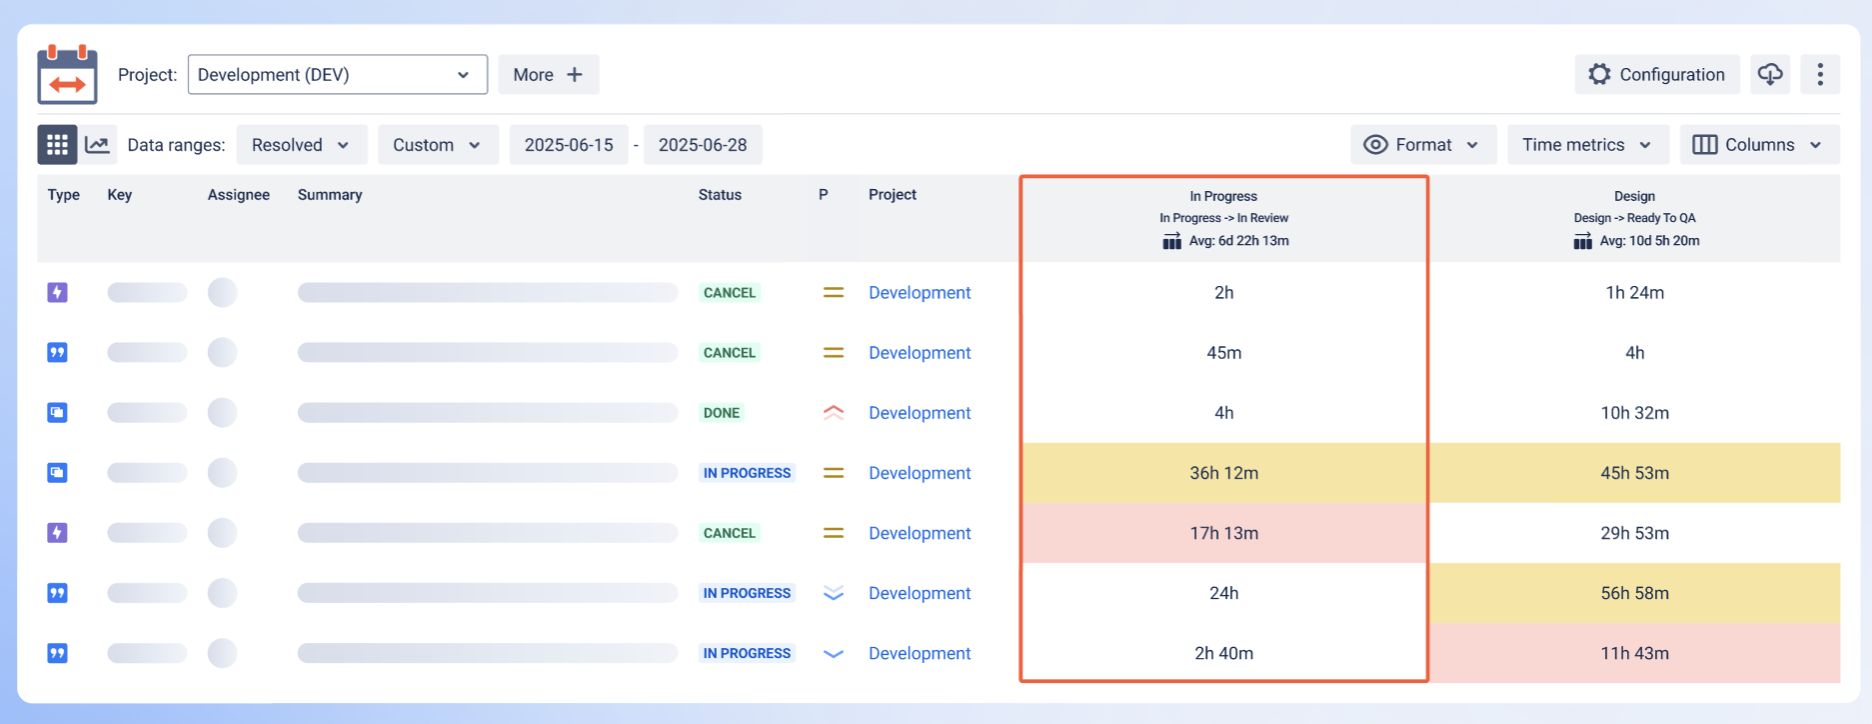Expand the Columns dropdown

[1759, 145]
